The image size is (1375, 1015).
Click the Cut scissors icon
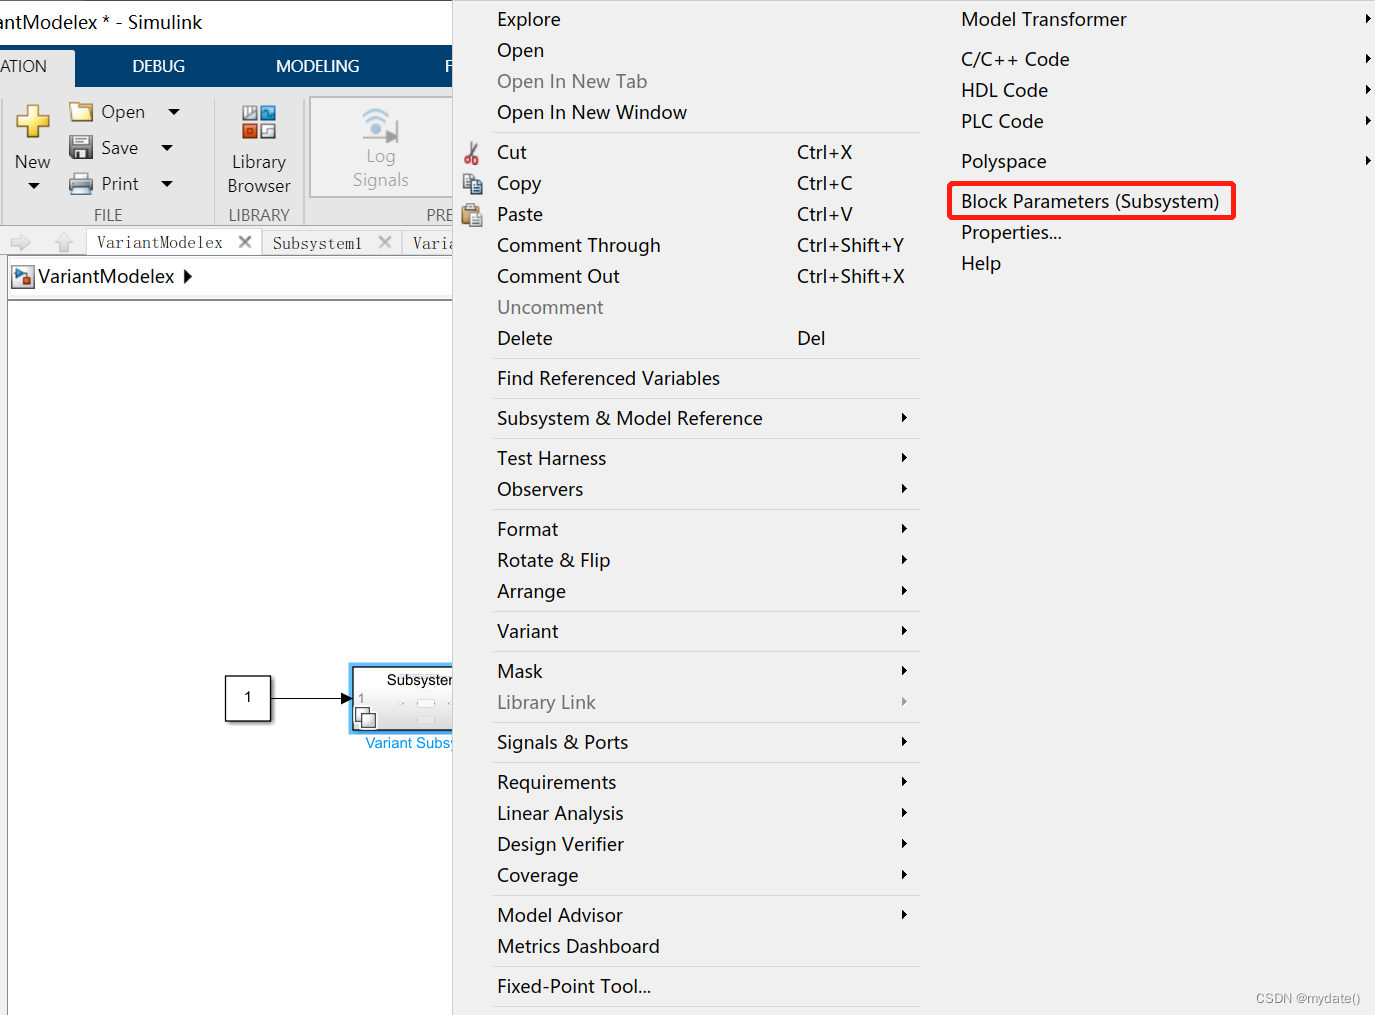click(x=471, y=152)
